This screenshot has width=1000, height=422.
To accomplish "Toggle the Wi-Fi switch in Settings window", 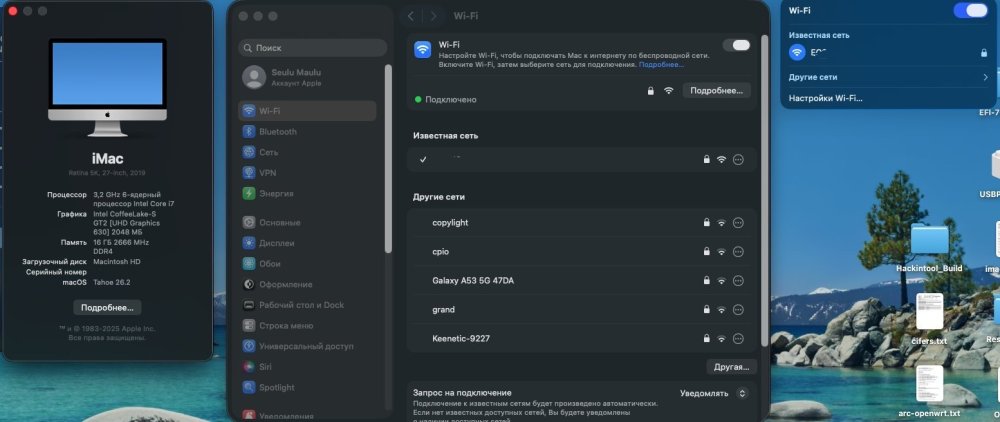I will pos(737,45).
